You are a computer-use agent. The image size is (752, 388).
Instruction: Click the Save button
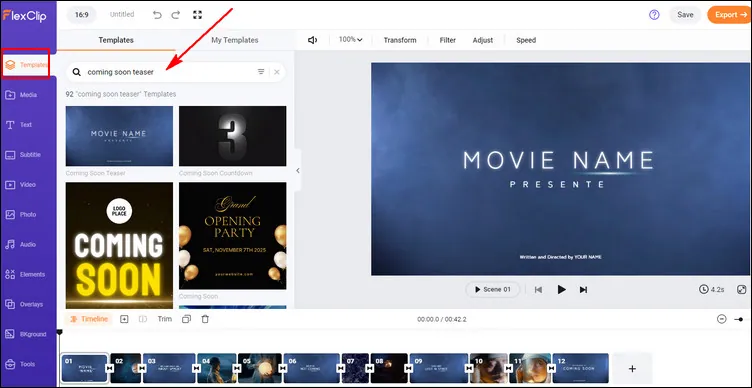(685, 15)
